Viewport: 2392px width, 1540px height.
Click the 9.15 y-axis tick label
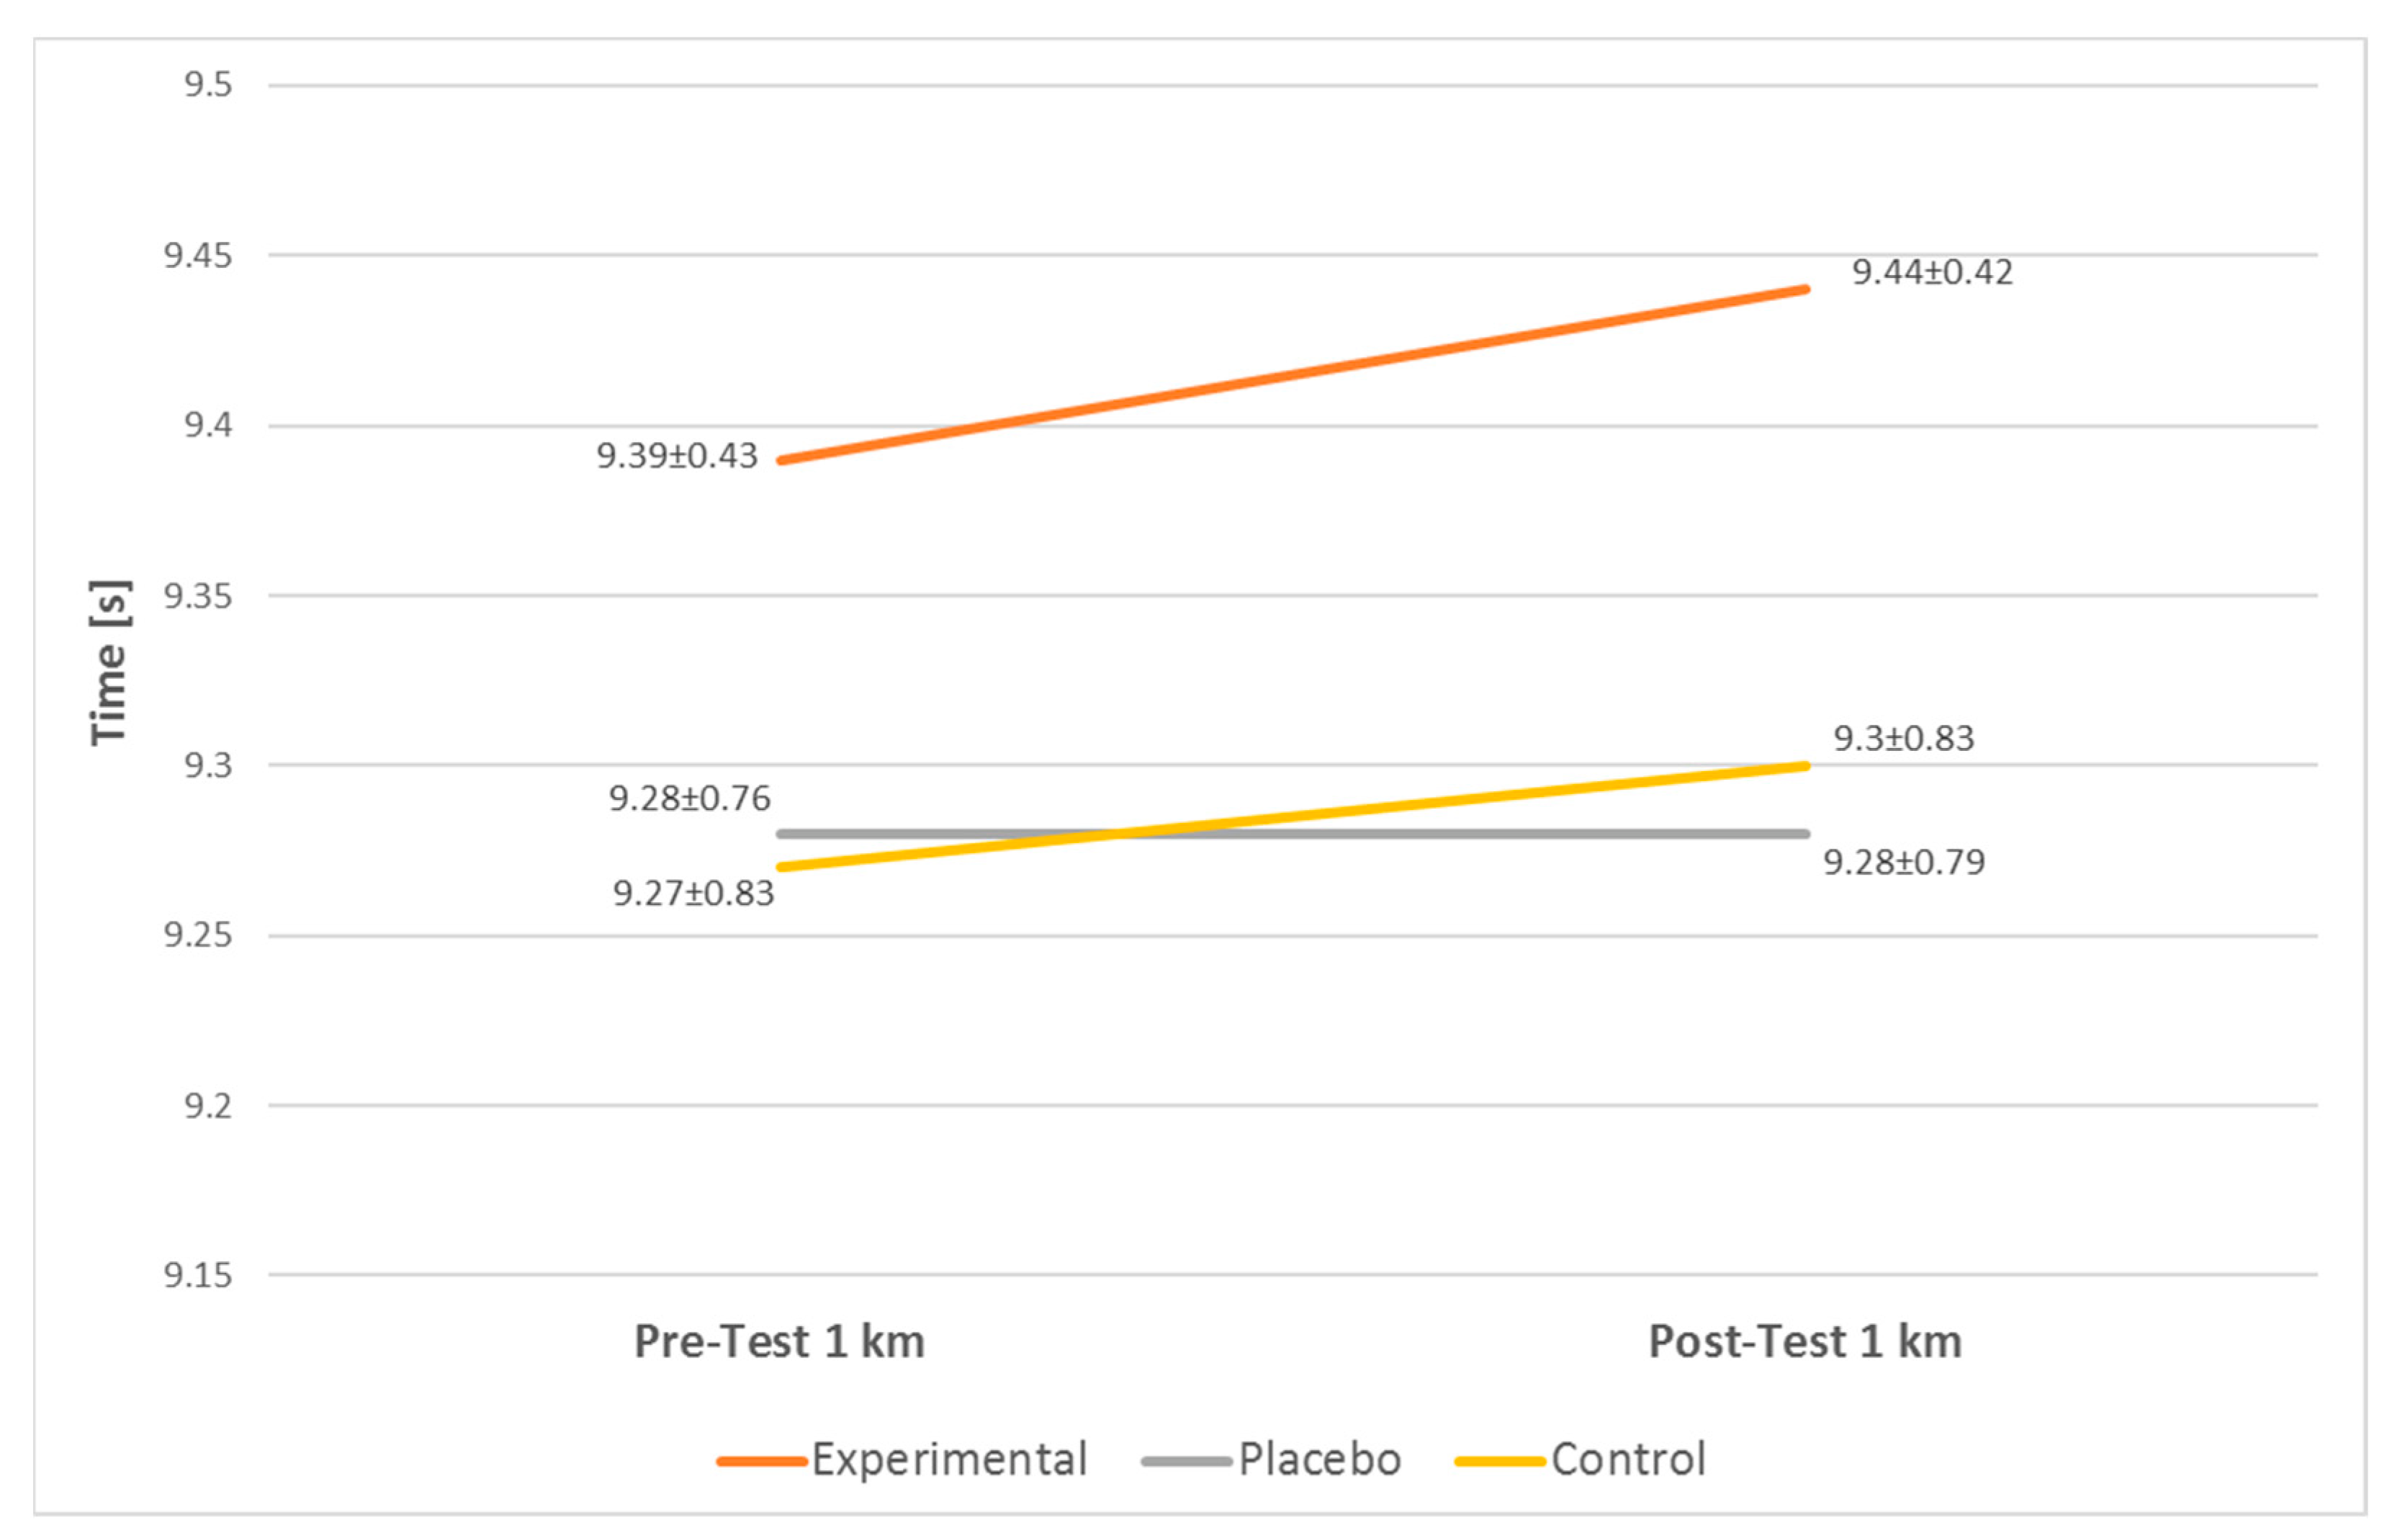[198, 1275]
